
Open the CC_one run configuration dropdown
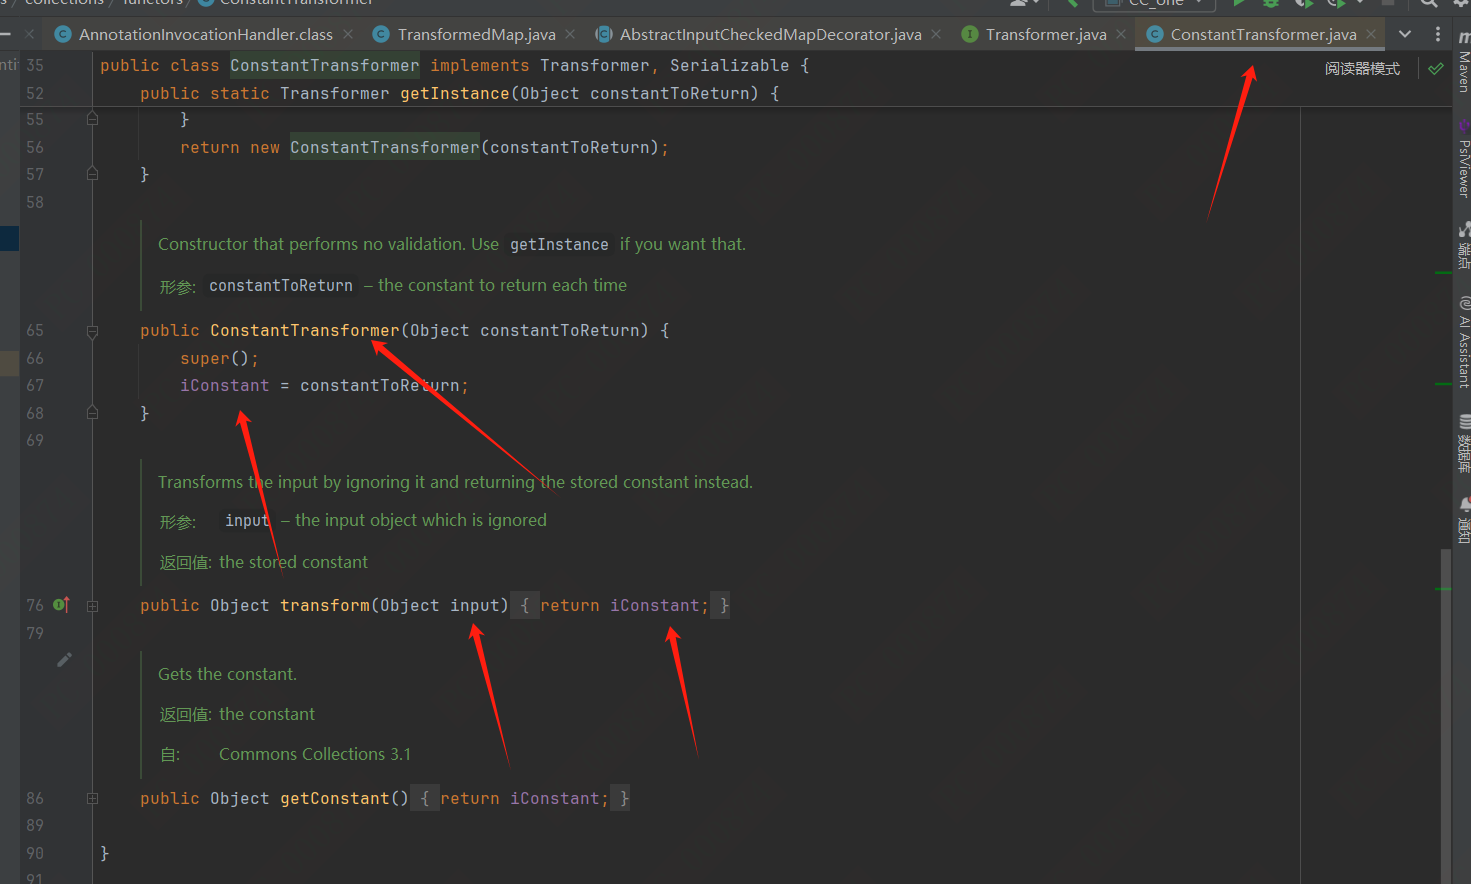pyautogui.click(x=1155, y=4)
